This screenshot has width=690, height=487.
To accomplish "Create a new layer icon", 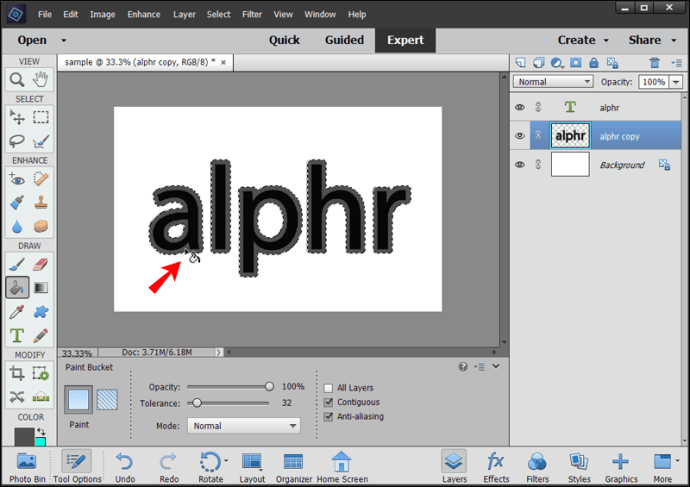I will (x=520, y=63).
